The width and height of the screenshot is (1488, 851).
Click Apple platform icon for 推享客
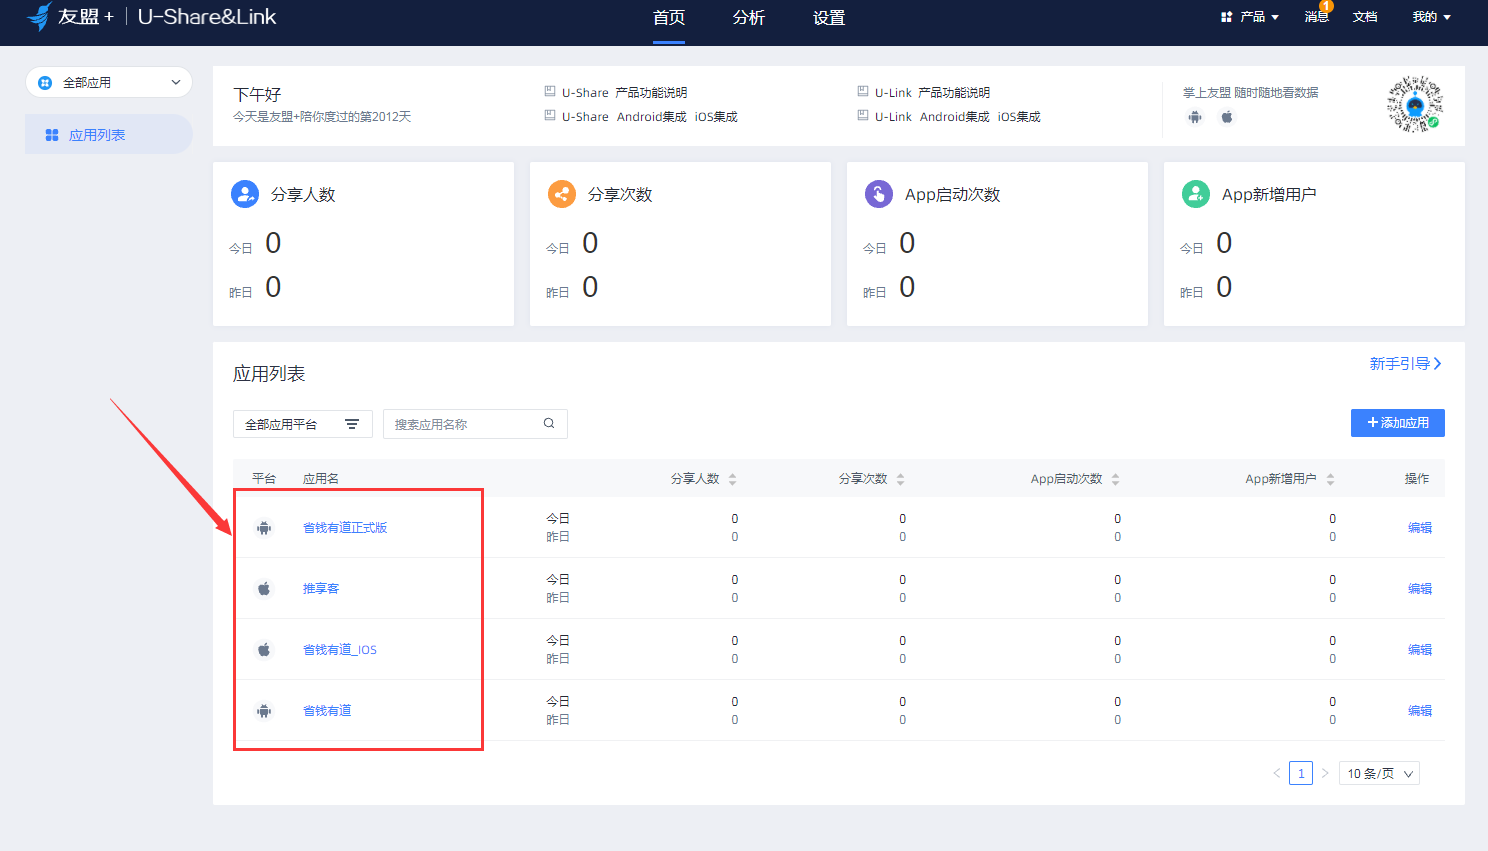264,589
